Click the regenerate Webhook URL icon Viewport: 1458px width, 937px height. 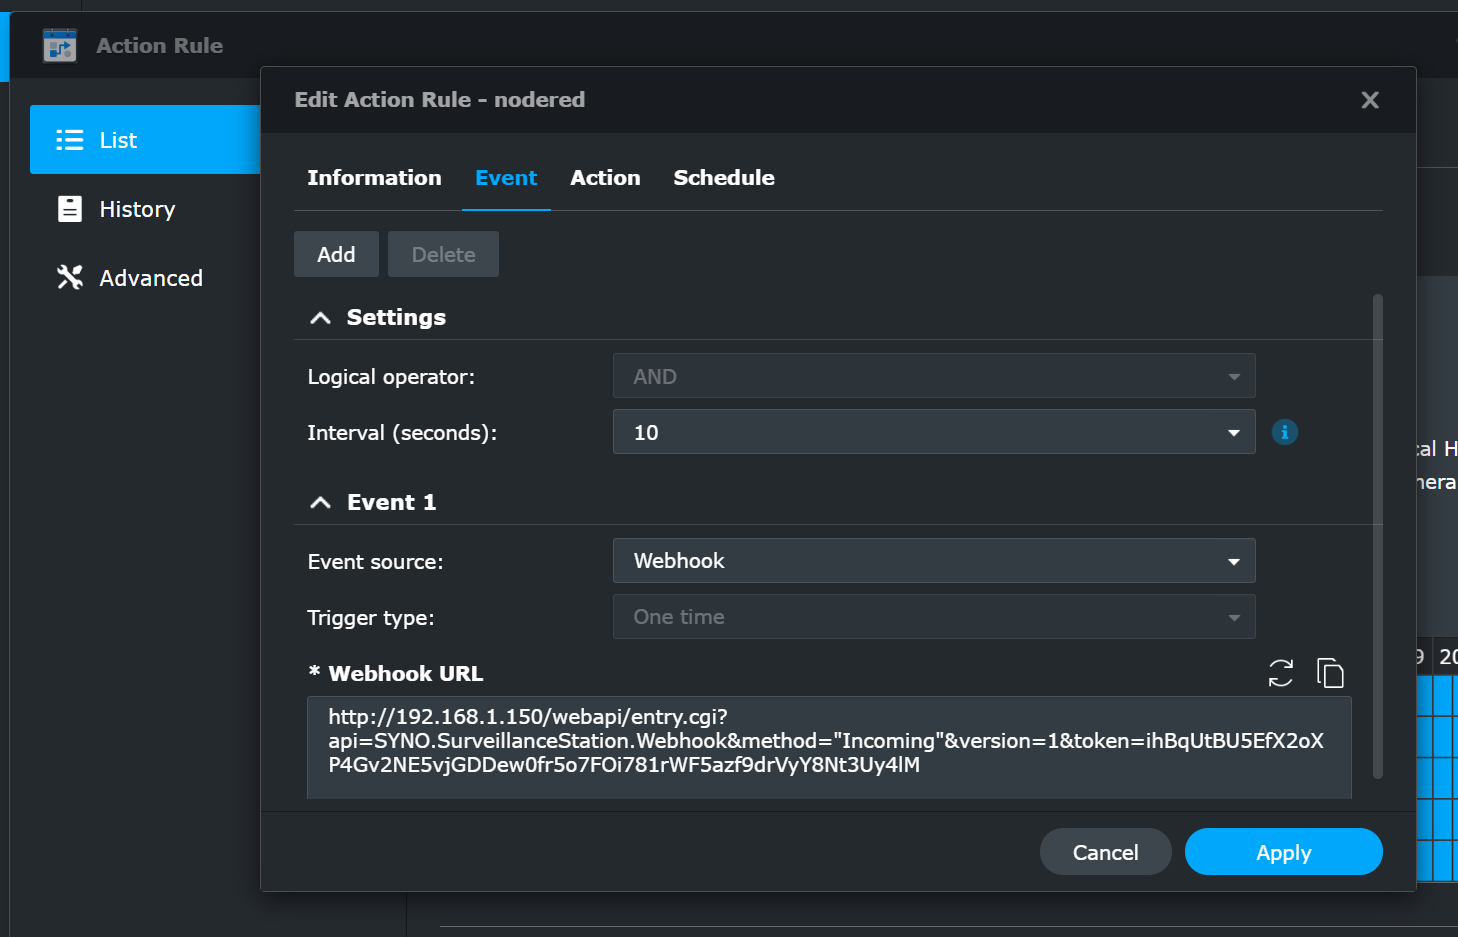coord(1280,673)
